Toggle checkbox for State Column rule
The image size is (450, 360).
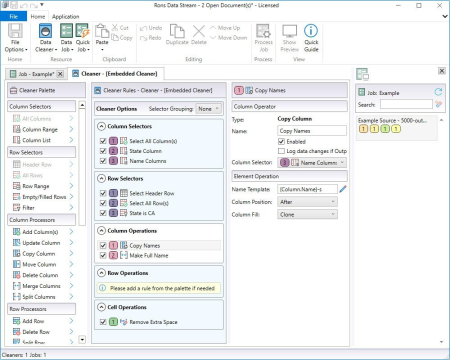(103, 151)
